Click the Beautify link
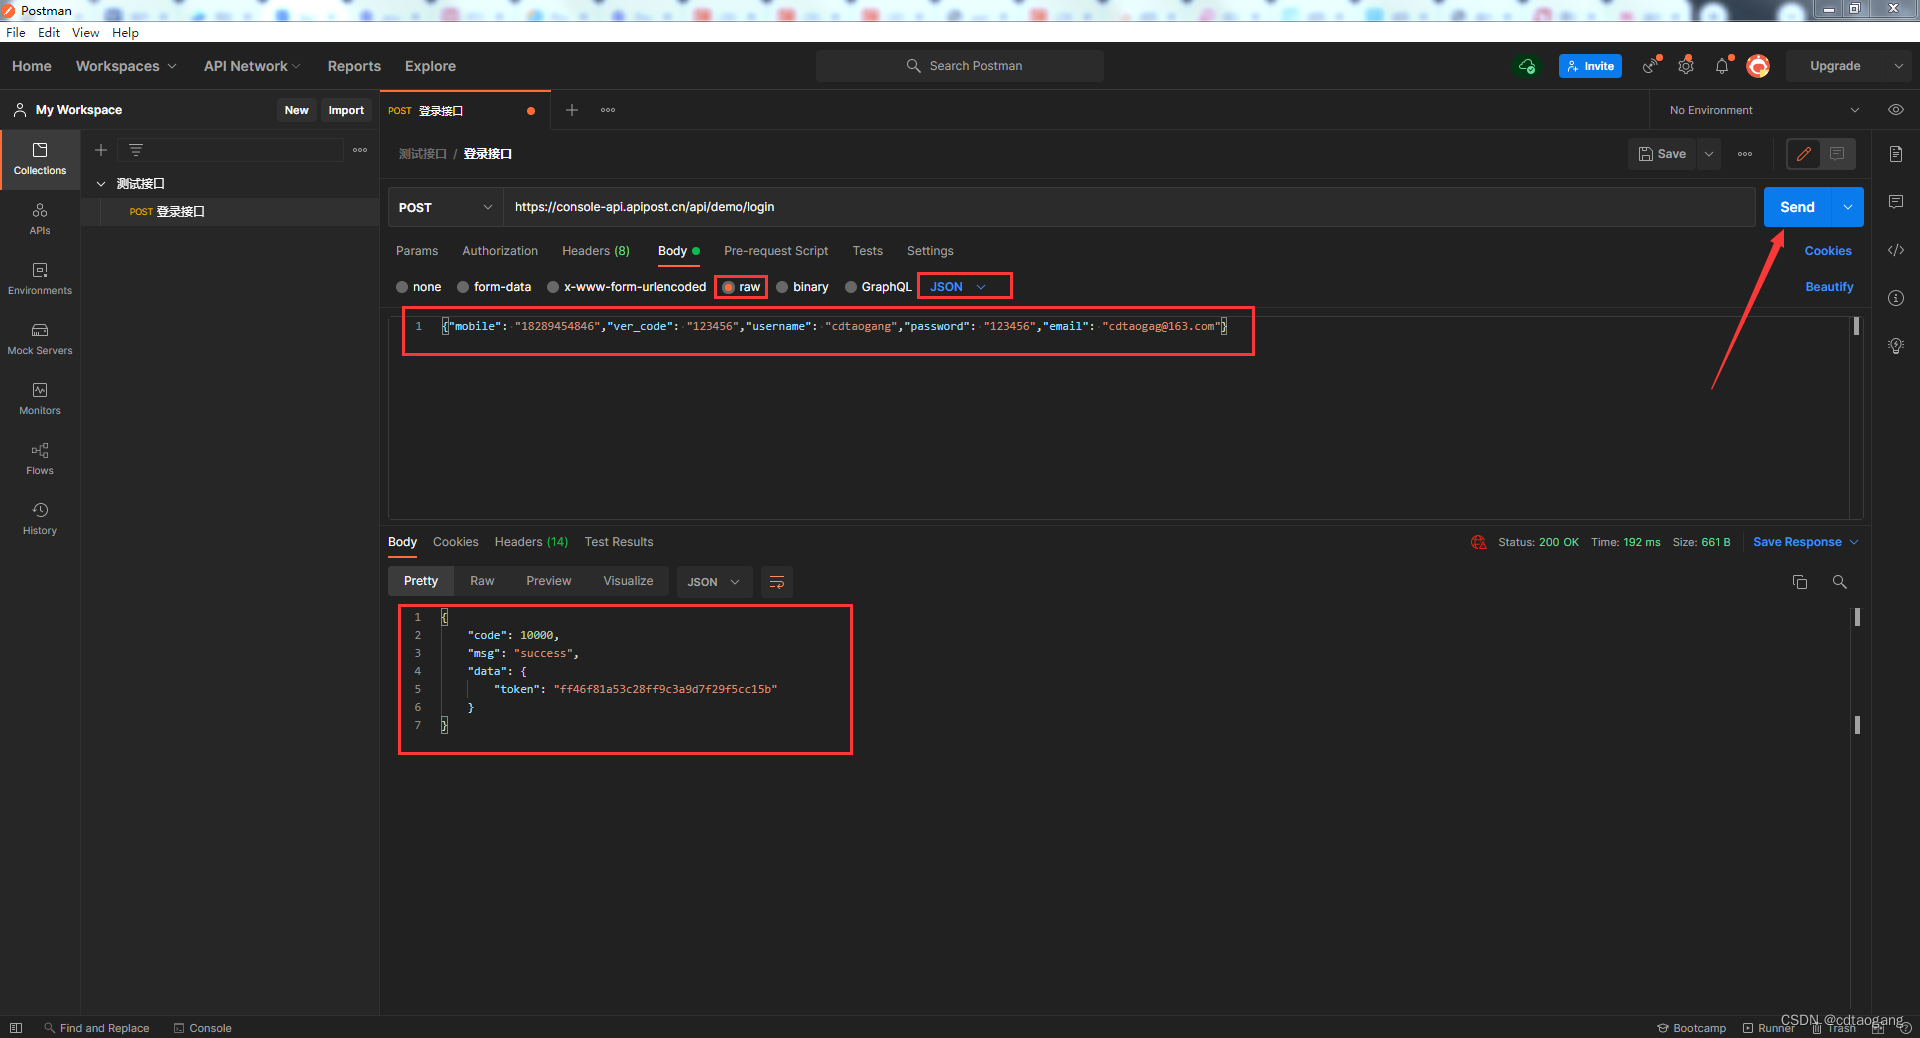 point(1829,287)
